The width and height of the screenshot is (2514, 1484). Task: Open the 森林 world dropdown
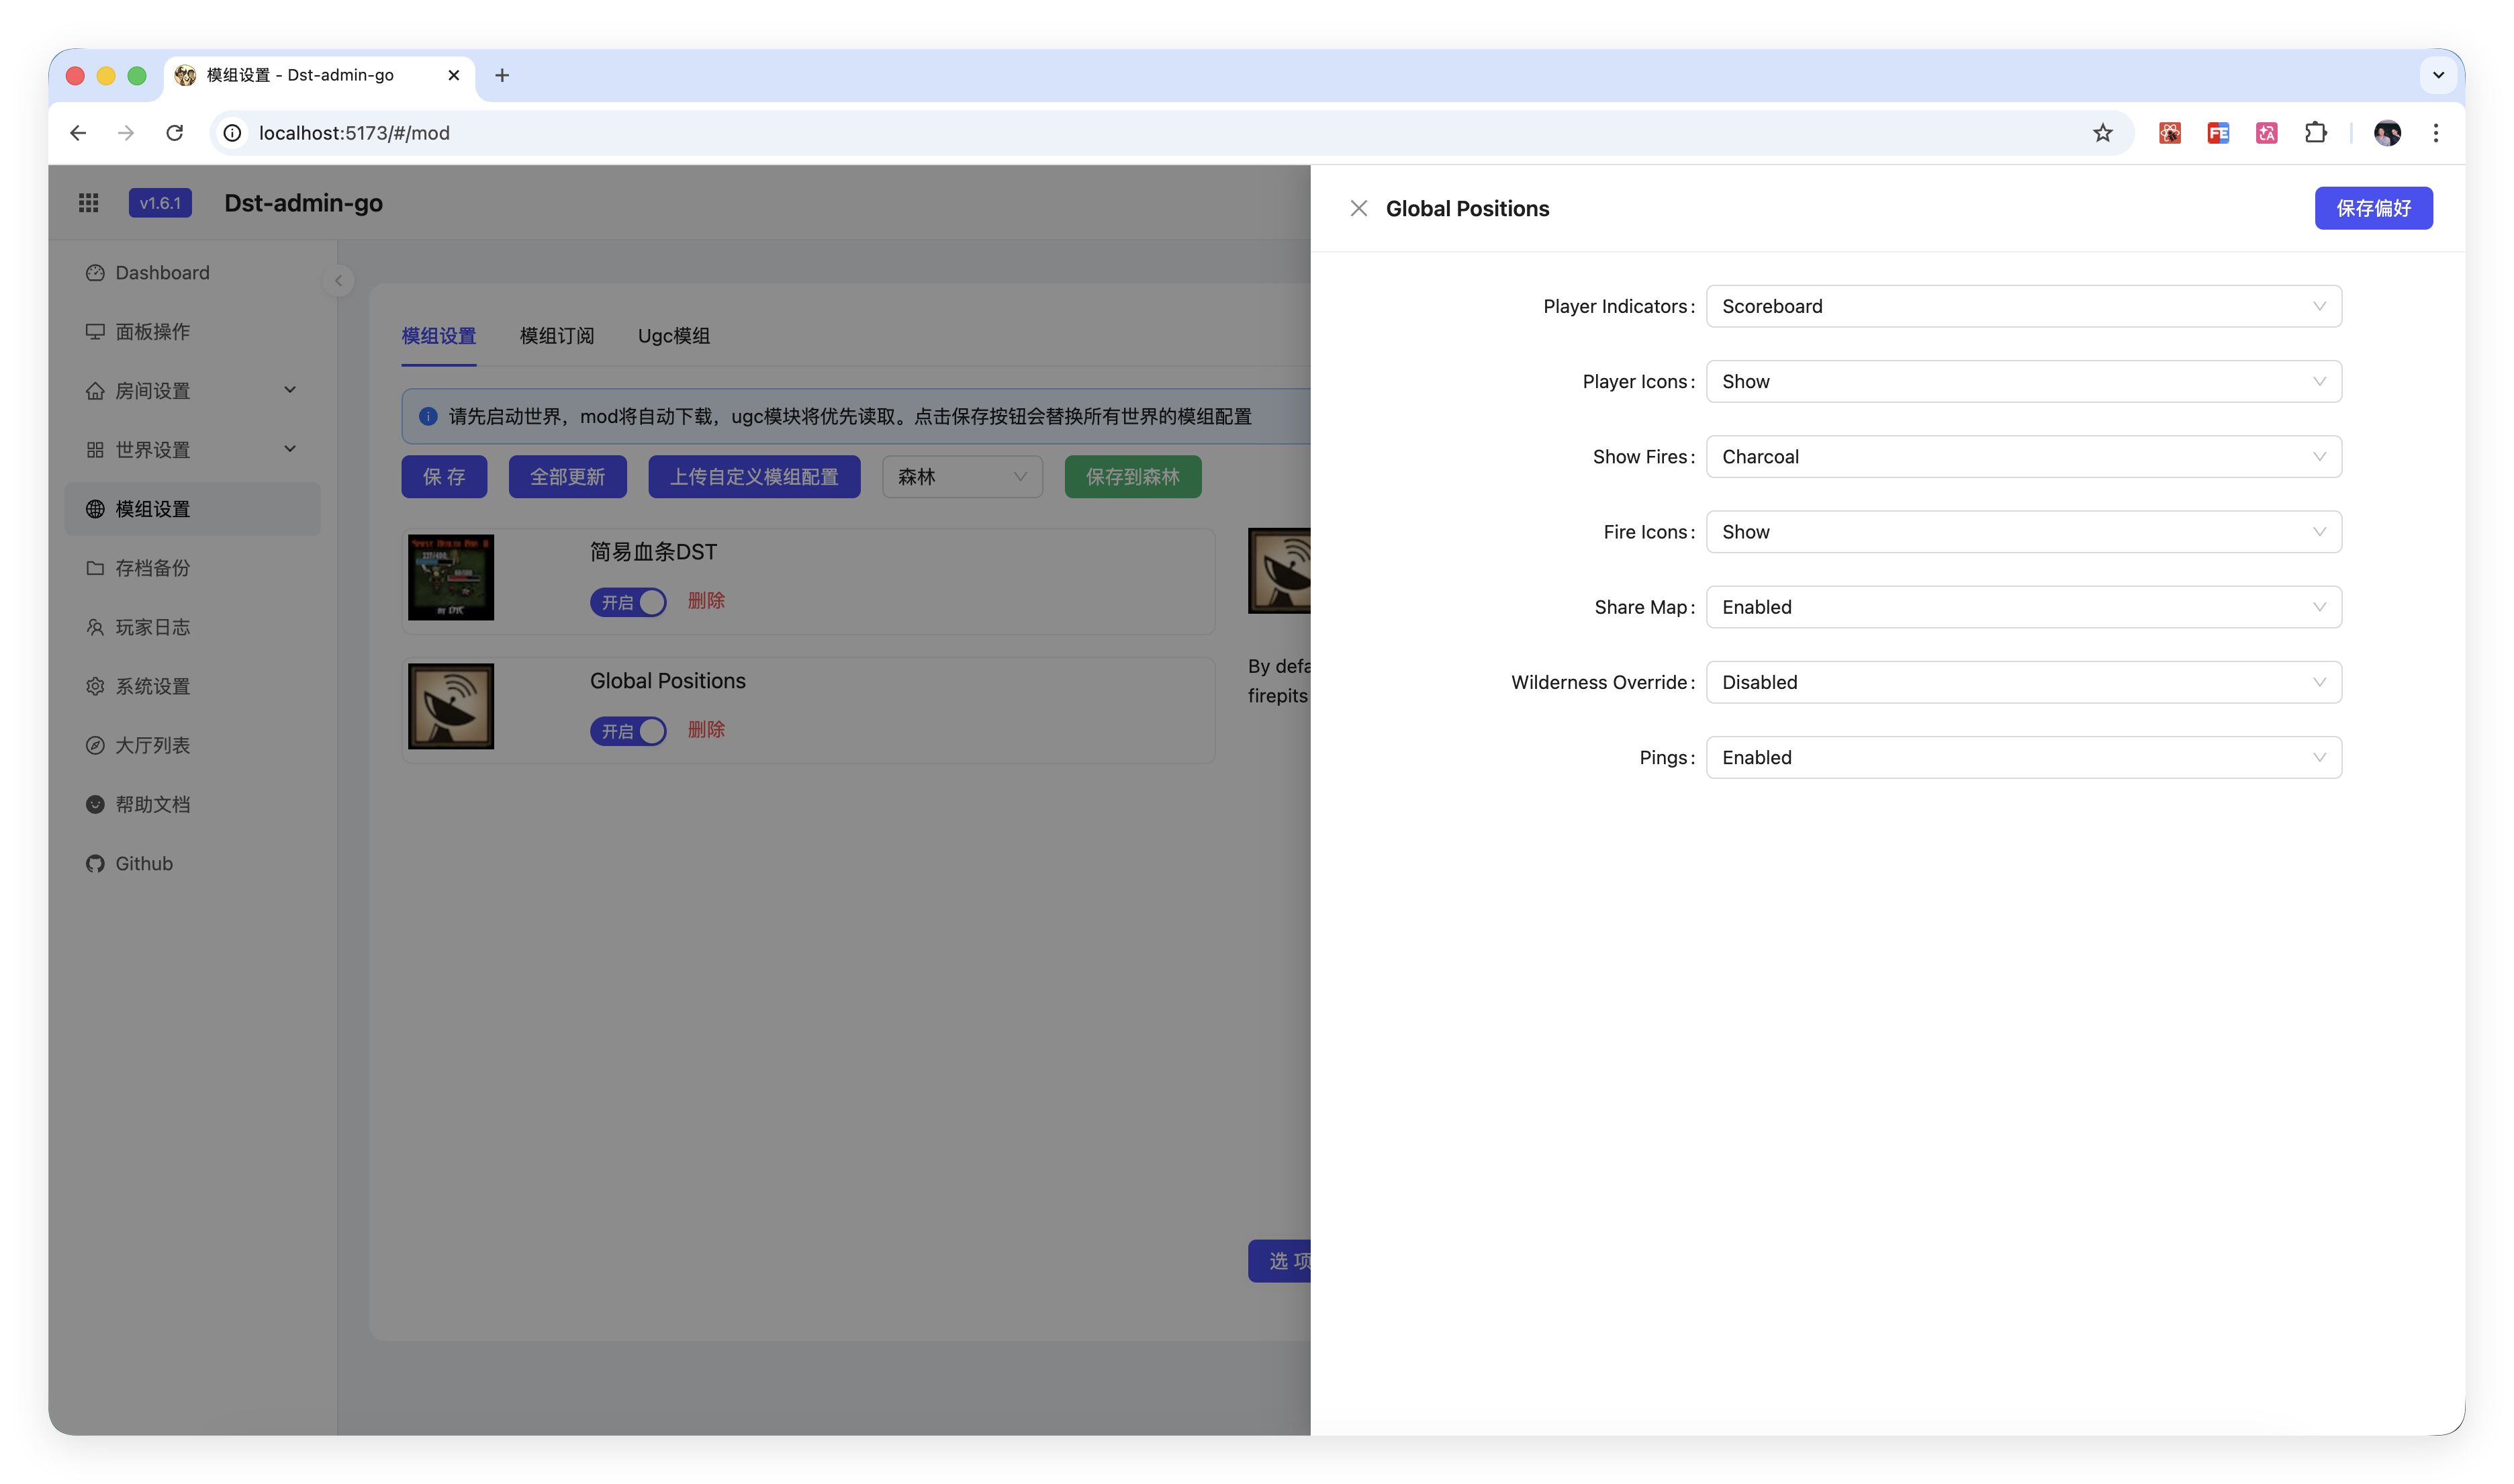(x=962, y=477)
